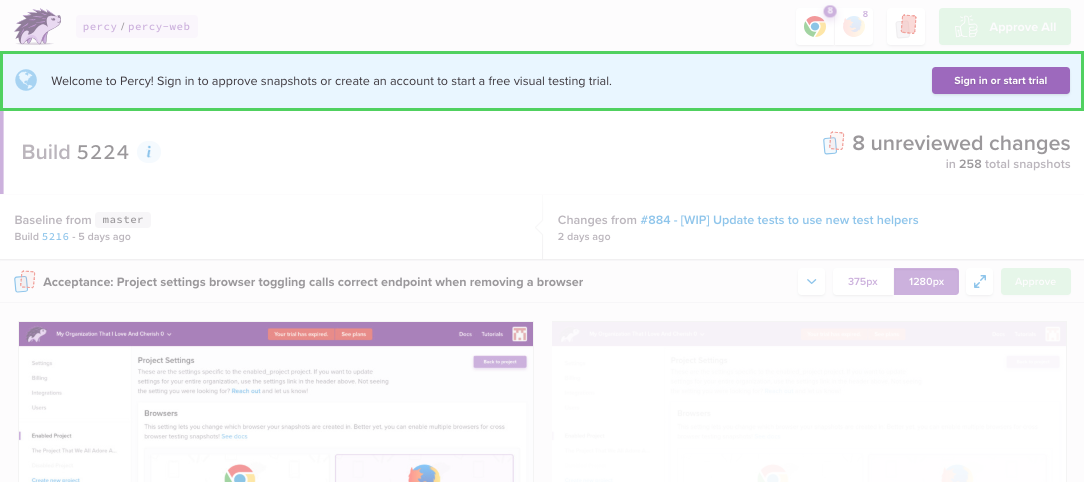Click the Approve All button
Screen dimensions: 1084x482
coord(1004,27)
